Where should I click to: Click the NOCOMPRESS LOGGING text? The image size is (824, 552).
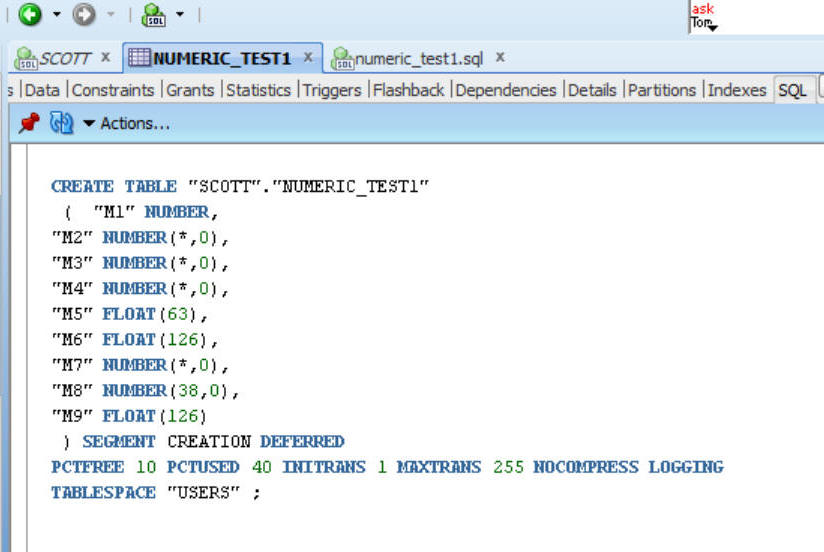(629, 467)
